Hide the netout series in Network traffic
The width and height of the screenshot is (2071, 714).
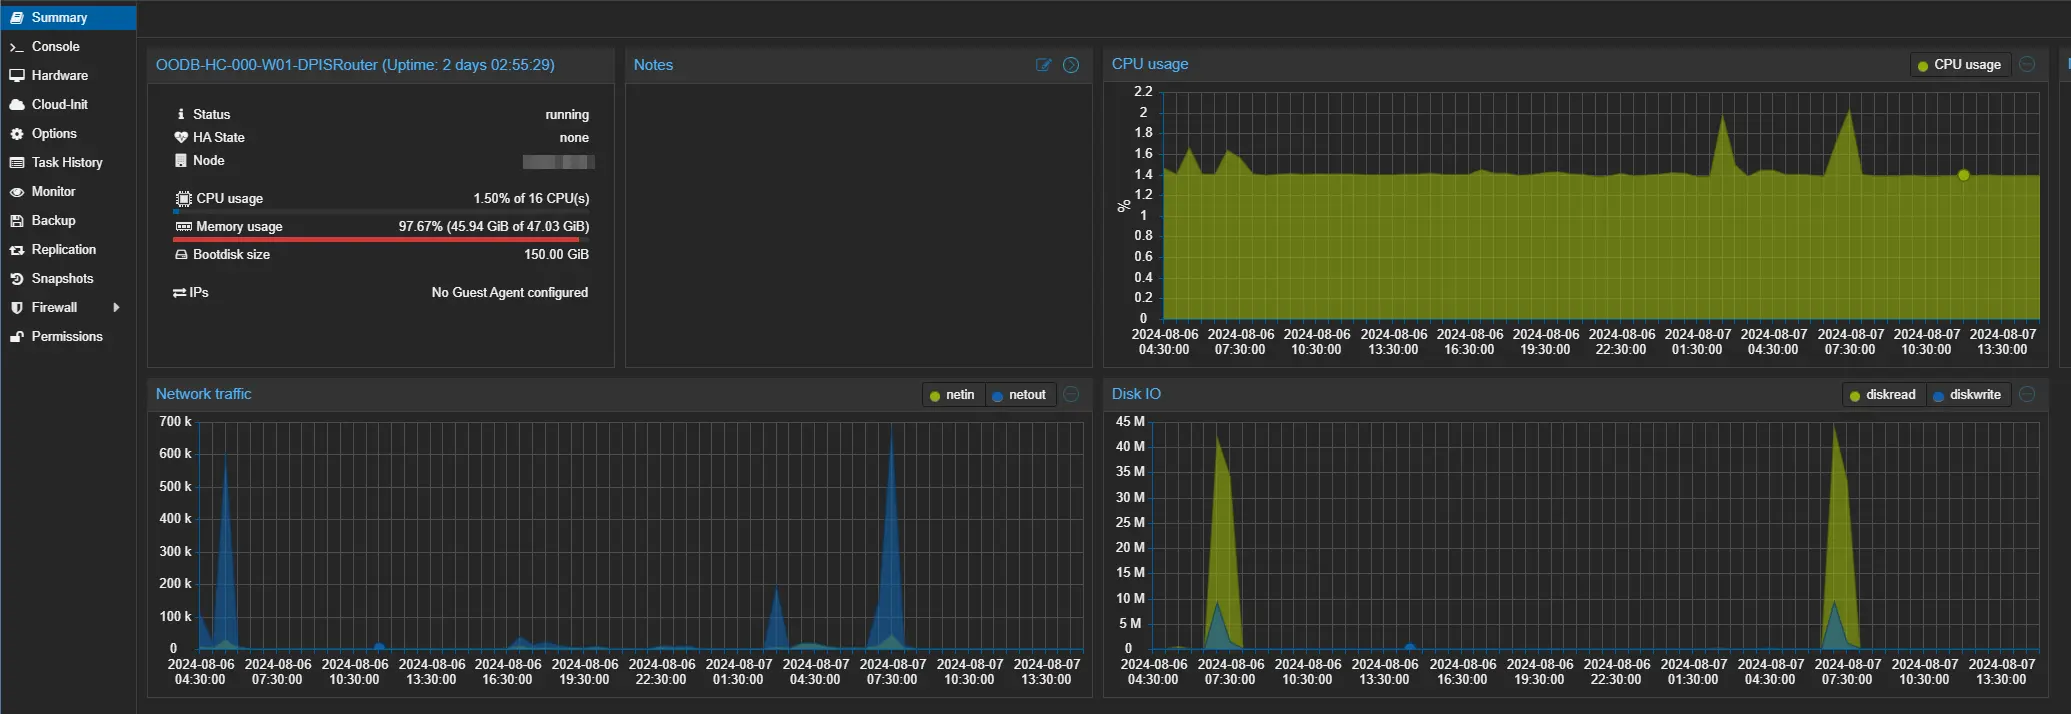coord(1019,395)
